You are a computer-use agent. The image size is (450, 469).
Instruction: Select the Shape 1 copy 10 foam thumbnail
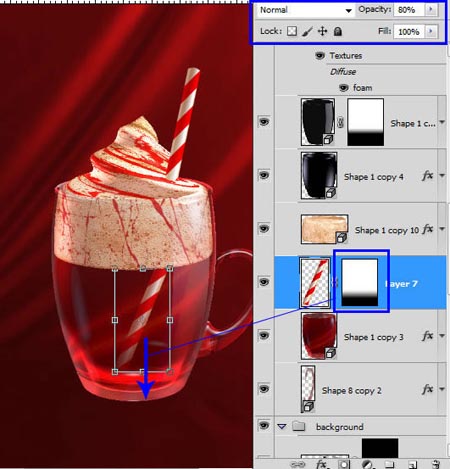(325, 229)
